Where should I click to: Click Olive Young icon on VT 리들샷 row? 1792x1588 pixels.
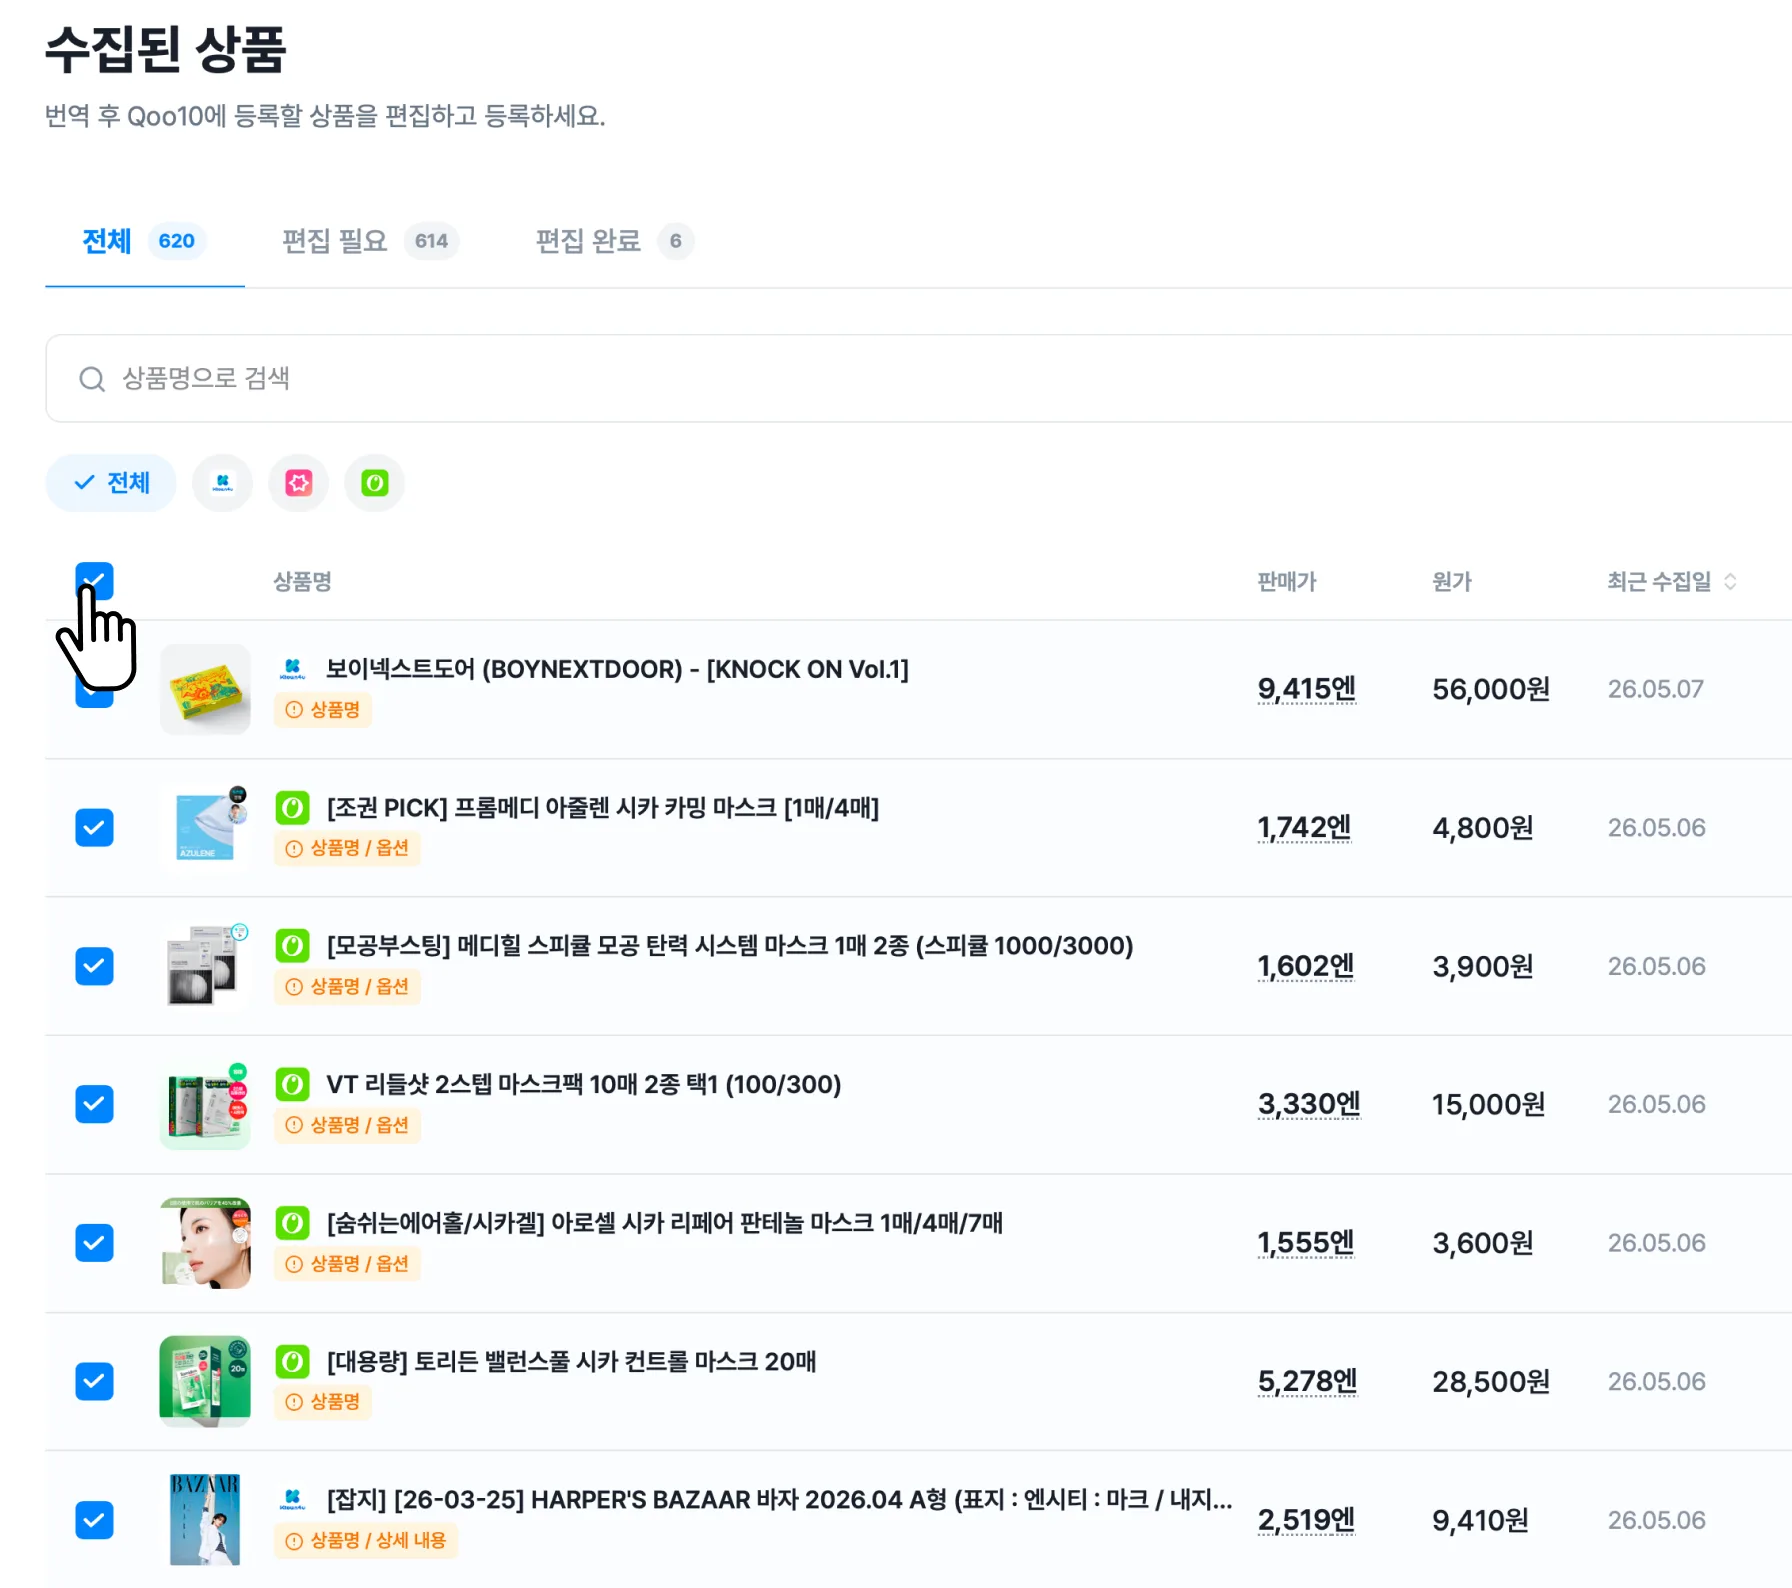[x=292, y=1084]
